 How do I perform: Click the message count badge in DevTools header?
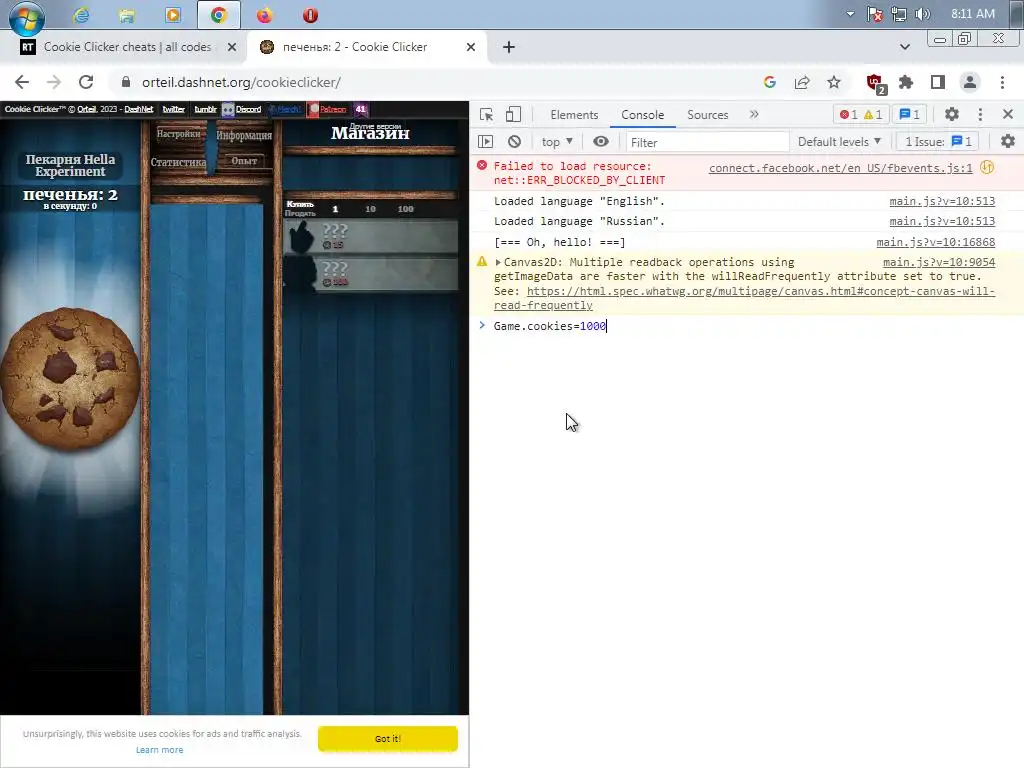tap(910, 115)
